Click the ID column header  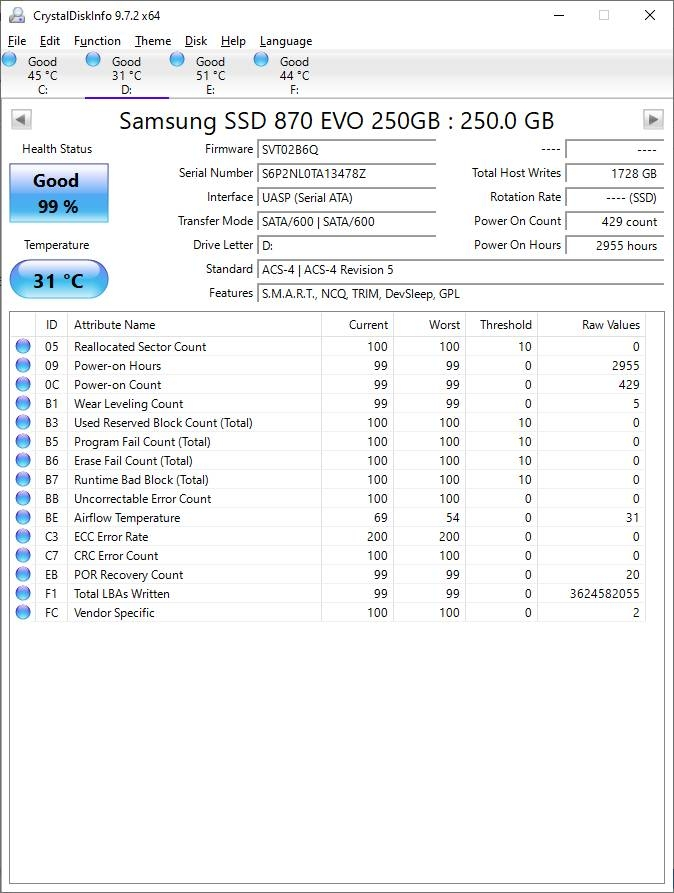pyautogui.click(x=51, y=325)
